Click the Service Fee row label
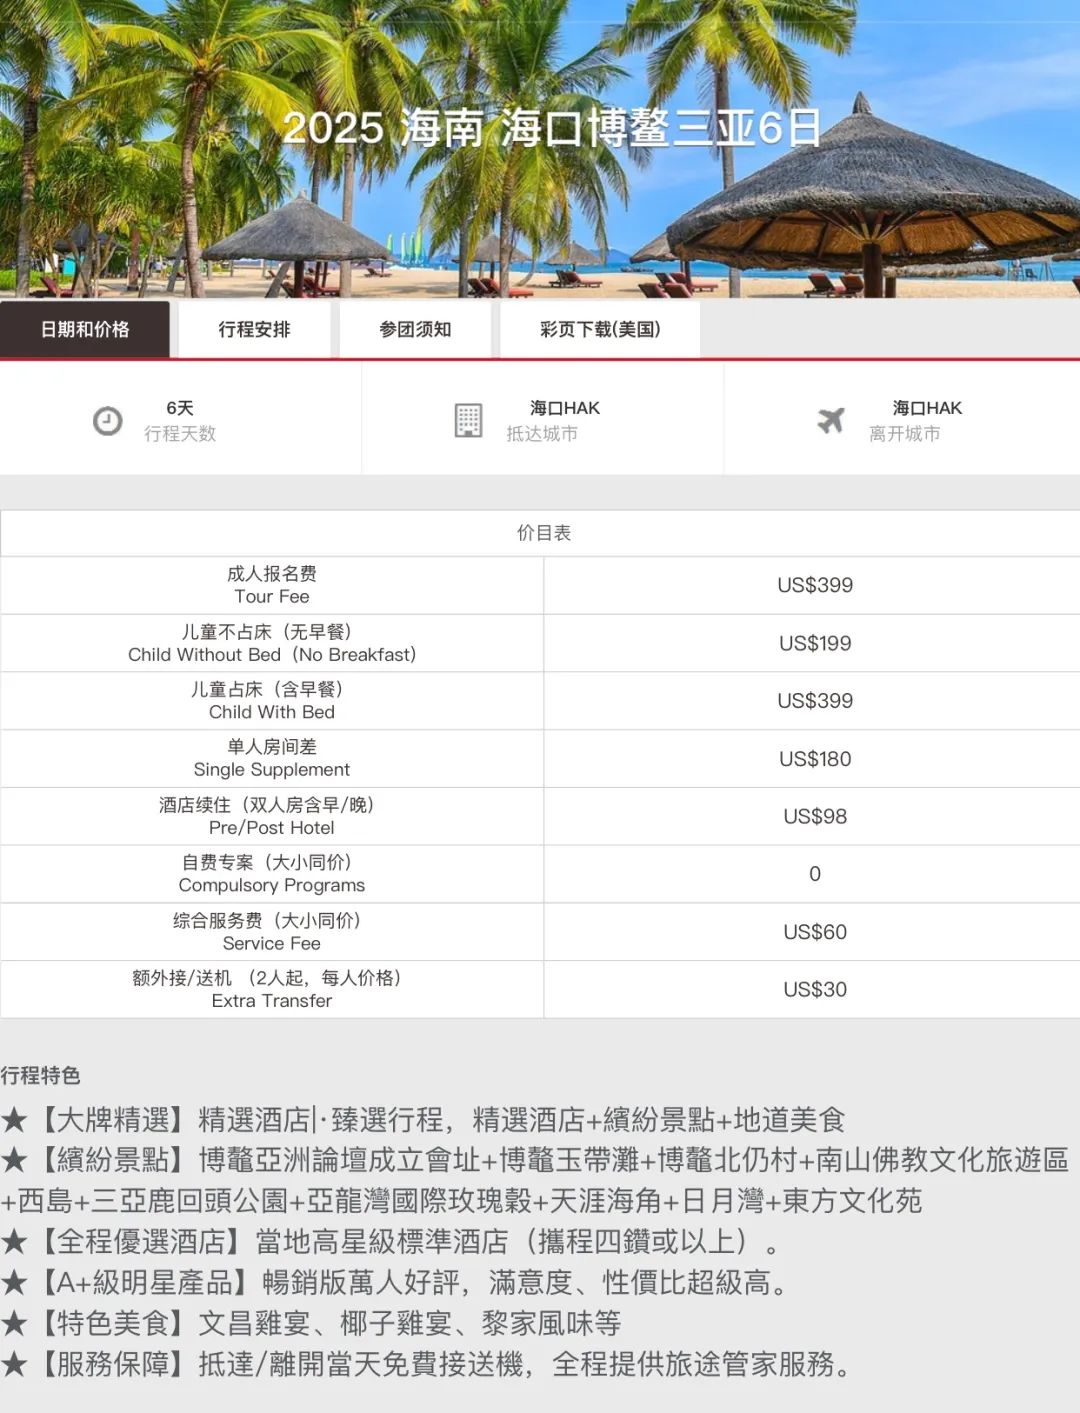This screenshot has width=1080, height=1413. tap(272, 931)
